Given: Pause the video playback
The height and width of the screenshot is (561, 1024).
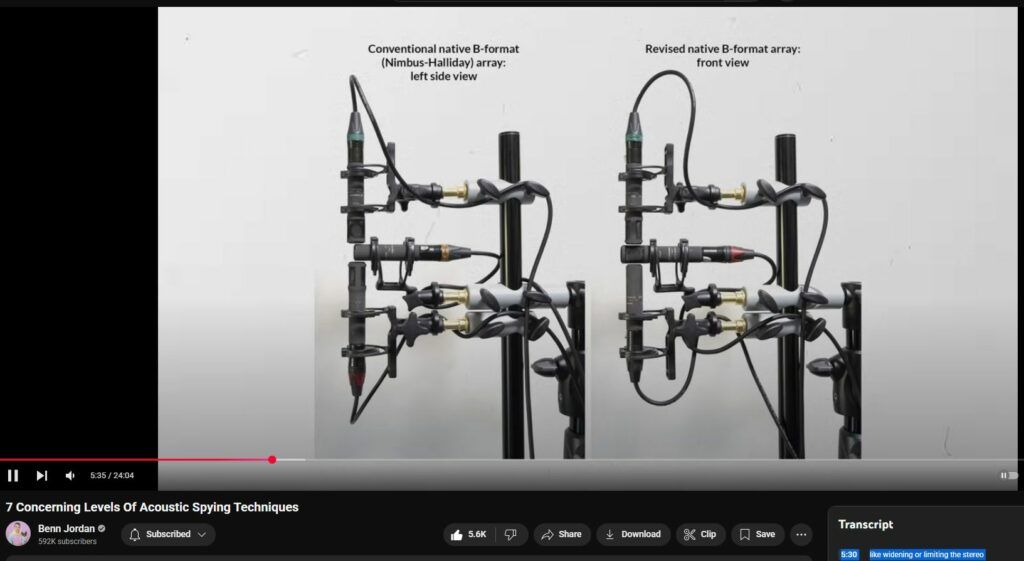Looking at the screenshot, I should (13, 476).
